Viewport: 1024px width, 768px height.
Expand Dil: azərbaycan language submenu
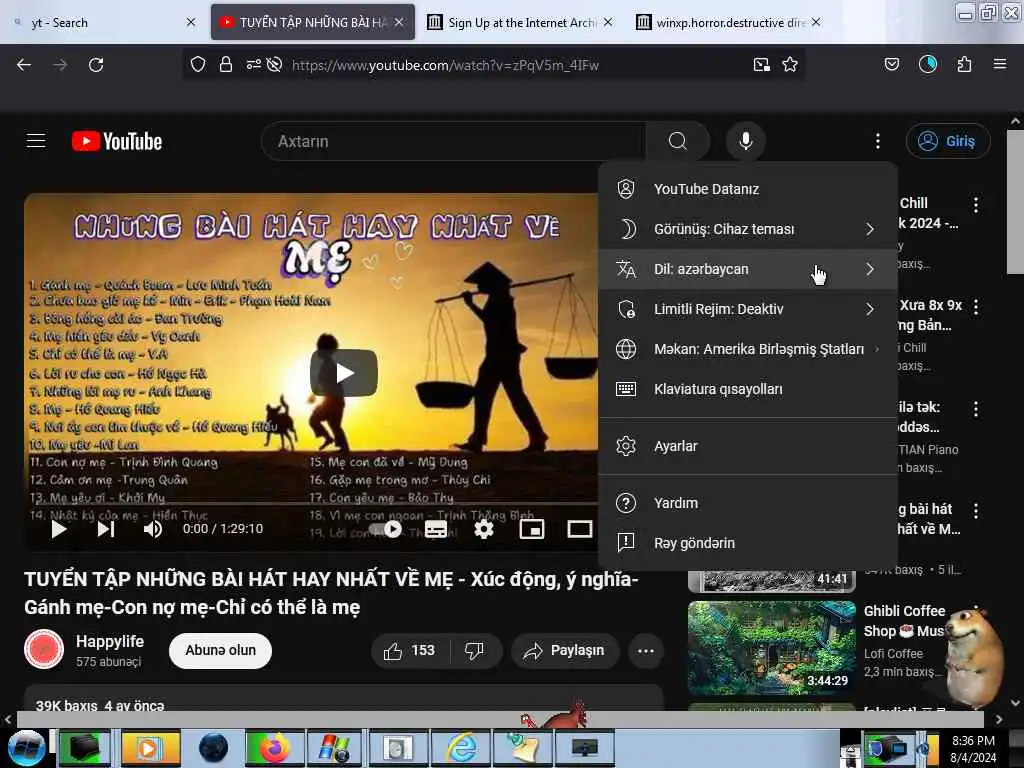(x=748, y=269)
